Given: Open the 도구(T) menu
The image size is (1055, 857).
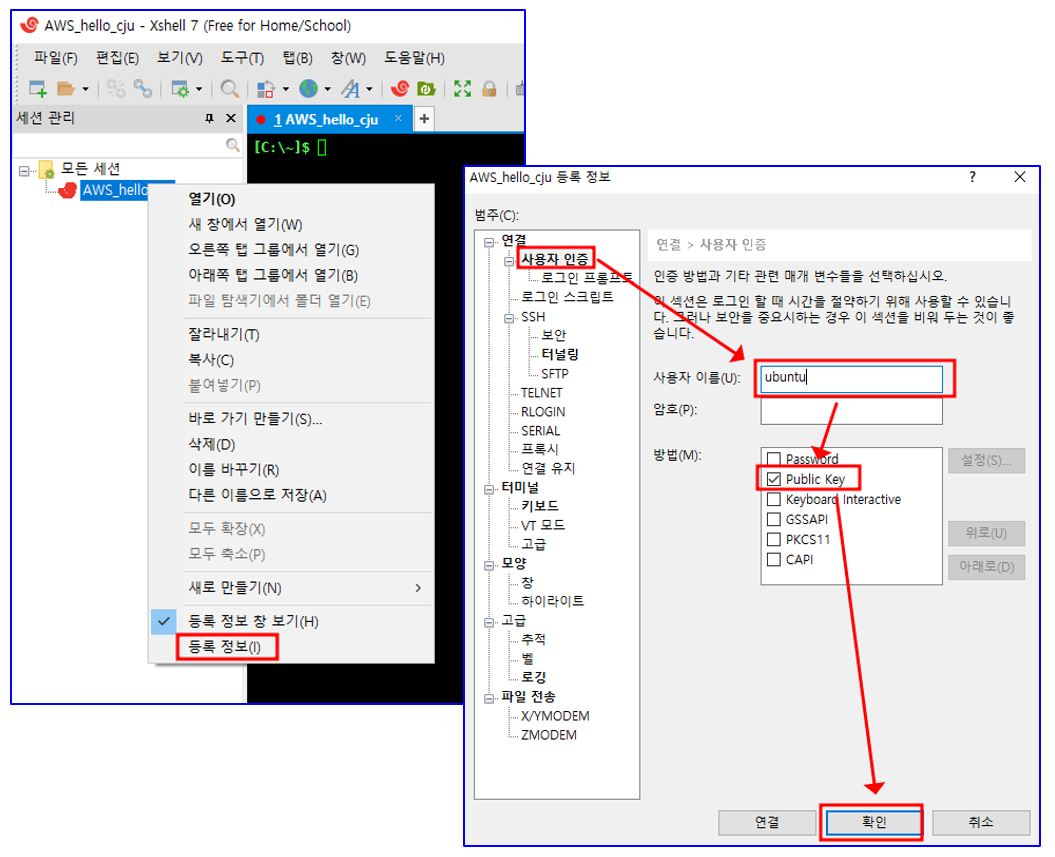Looking at the screenshot, I should pyautogui.click(x=242, y=59).
